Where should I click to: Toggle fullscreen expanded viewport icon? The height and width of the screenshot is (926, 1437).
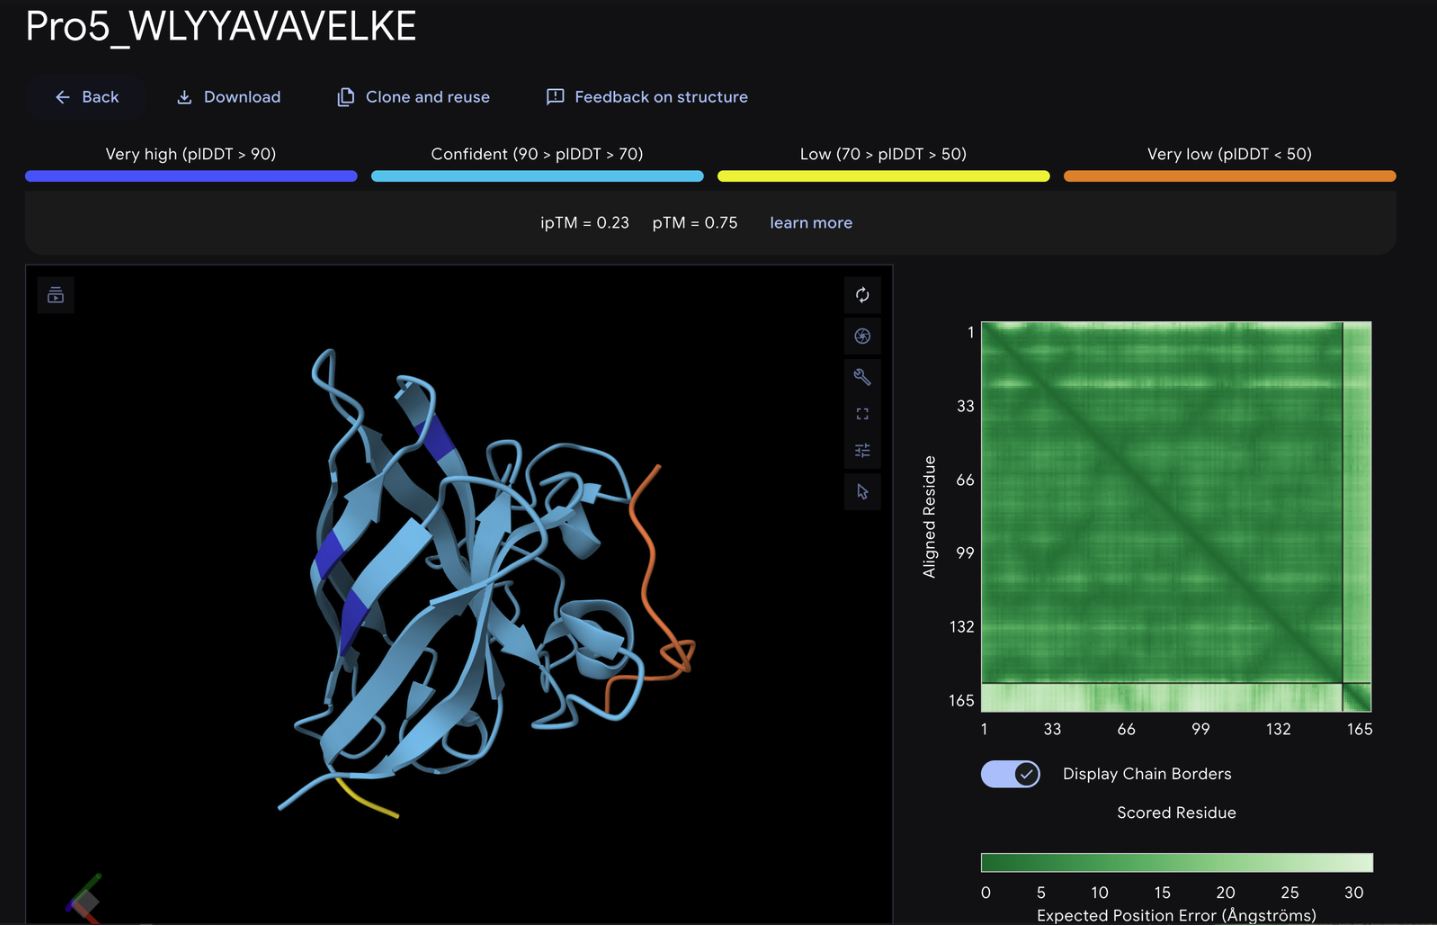click(862, 414)
